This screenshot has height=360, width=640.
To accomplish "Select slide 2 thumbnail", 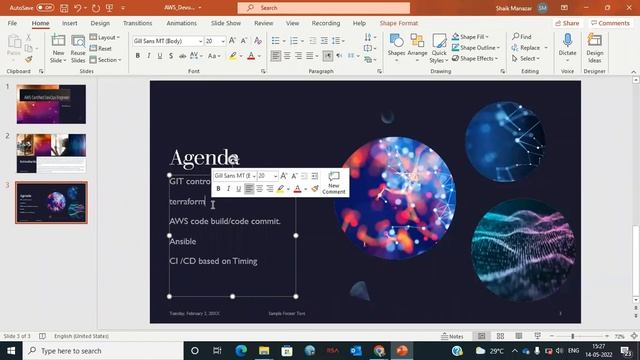I will pos(51,153).
